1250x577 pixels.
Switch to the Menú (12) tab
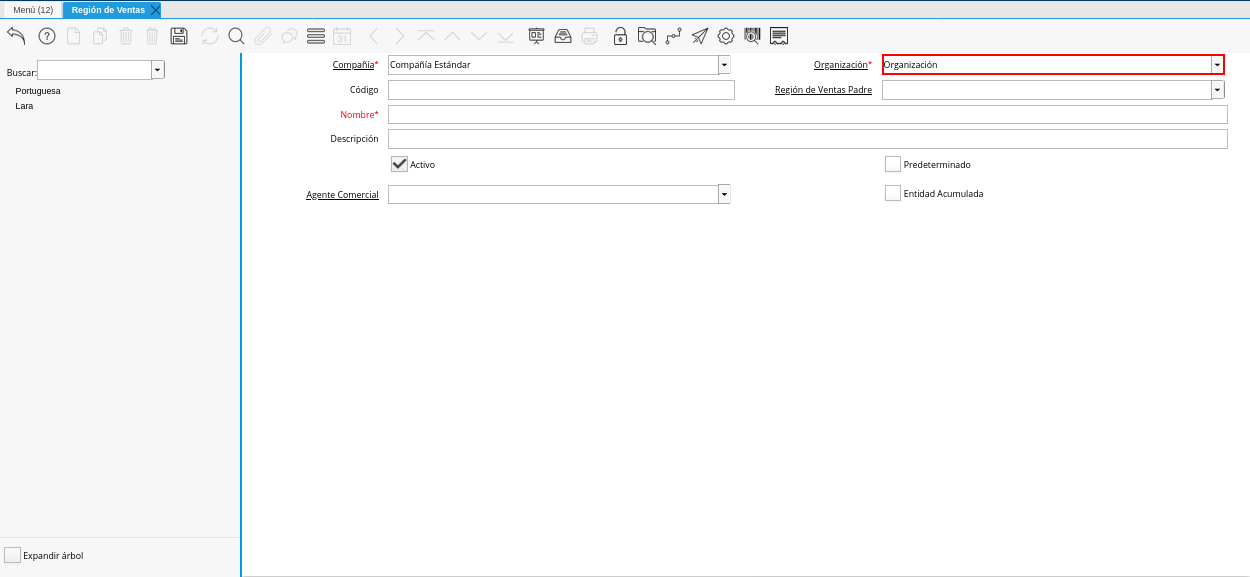(x=33, y=10)
